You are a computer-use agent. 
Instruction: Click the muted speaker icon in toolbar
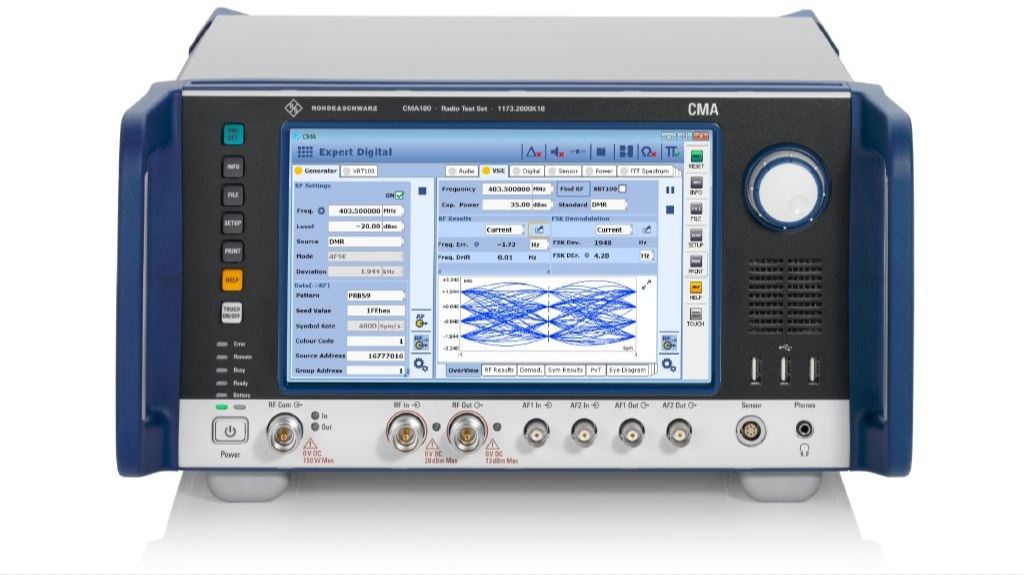559,152
